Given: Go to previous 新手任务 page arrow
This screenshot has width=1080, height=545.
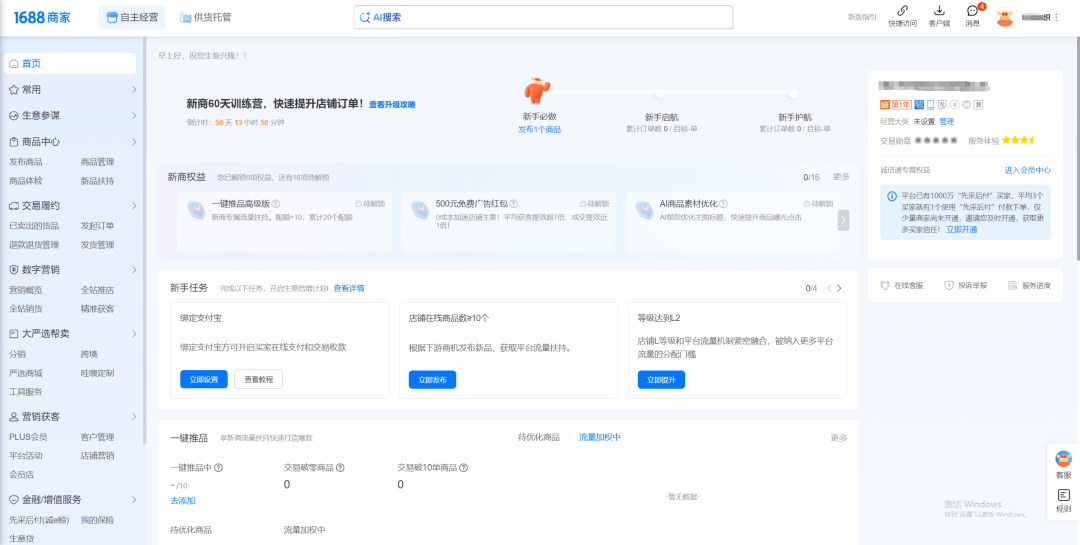Looking at the screenshot, I should point(829,289).
